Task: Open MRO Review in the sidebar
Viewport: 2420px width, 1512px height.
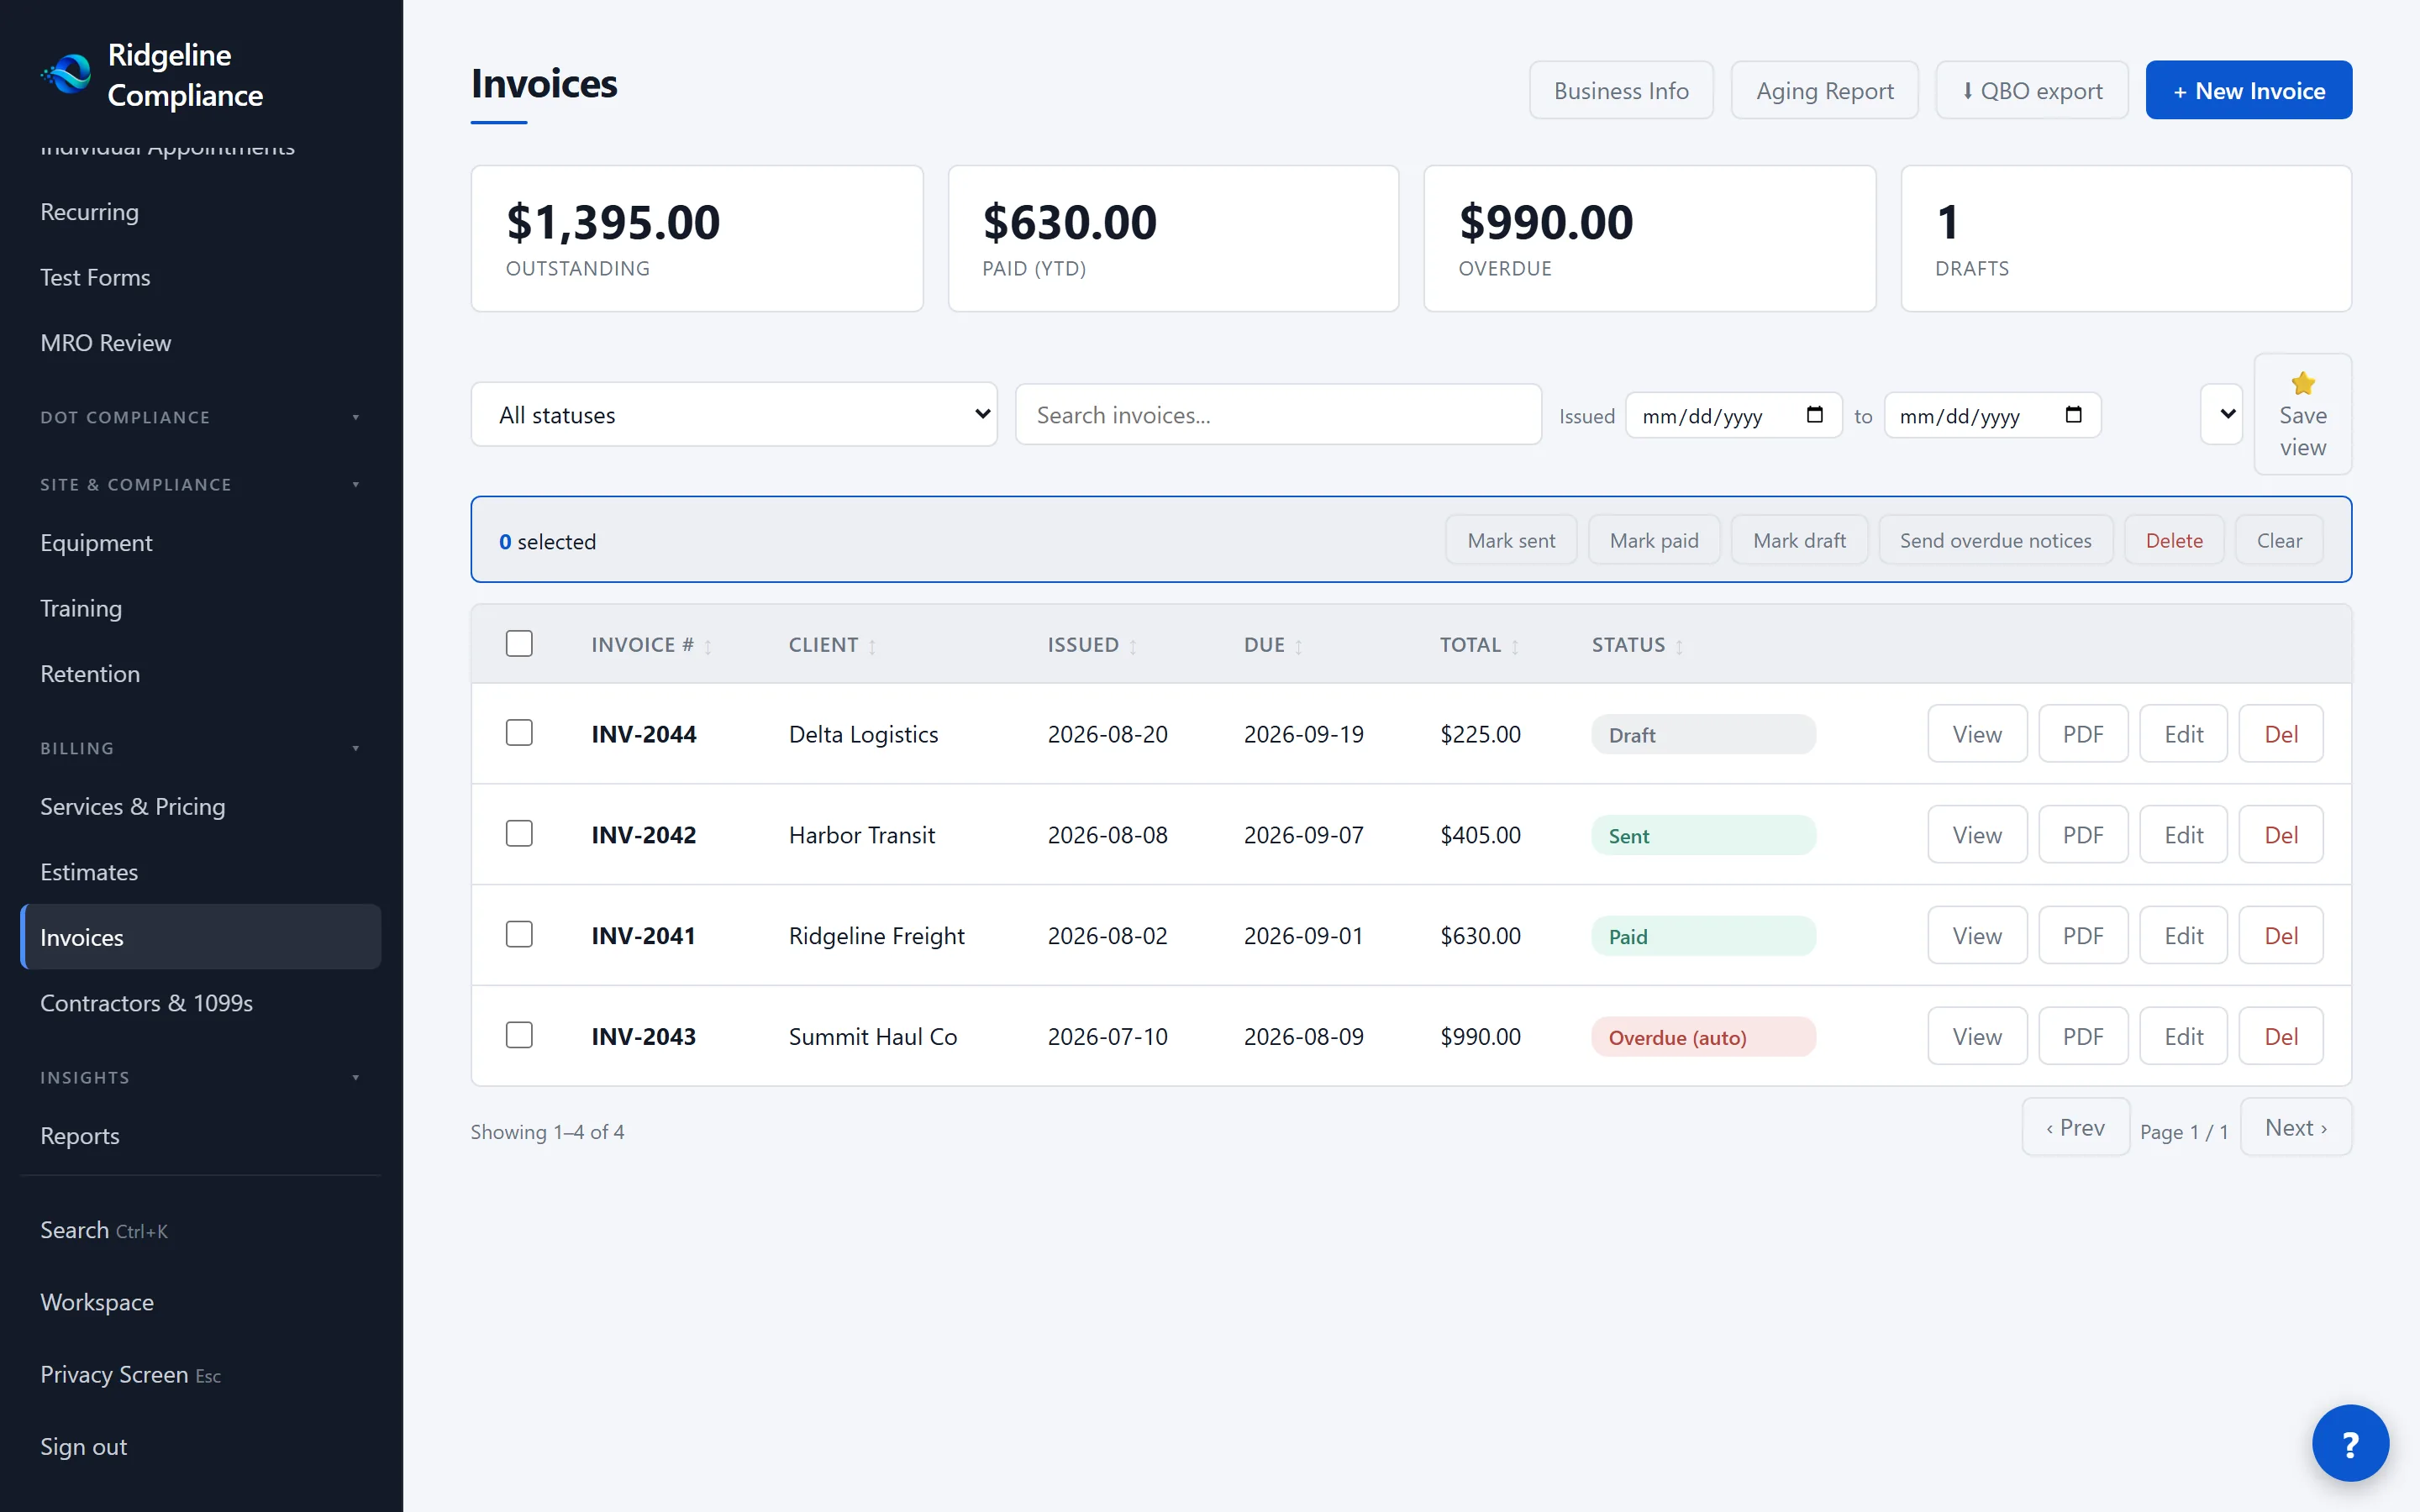Action: (x=200, y=343)
